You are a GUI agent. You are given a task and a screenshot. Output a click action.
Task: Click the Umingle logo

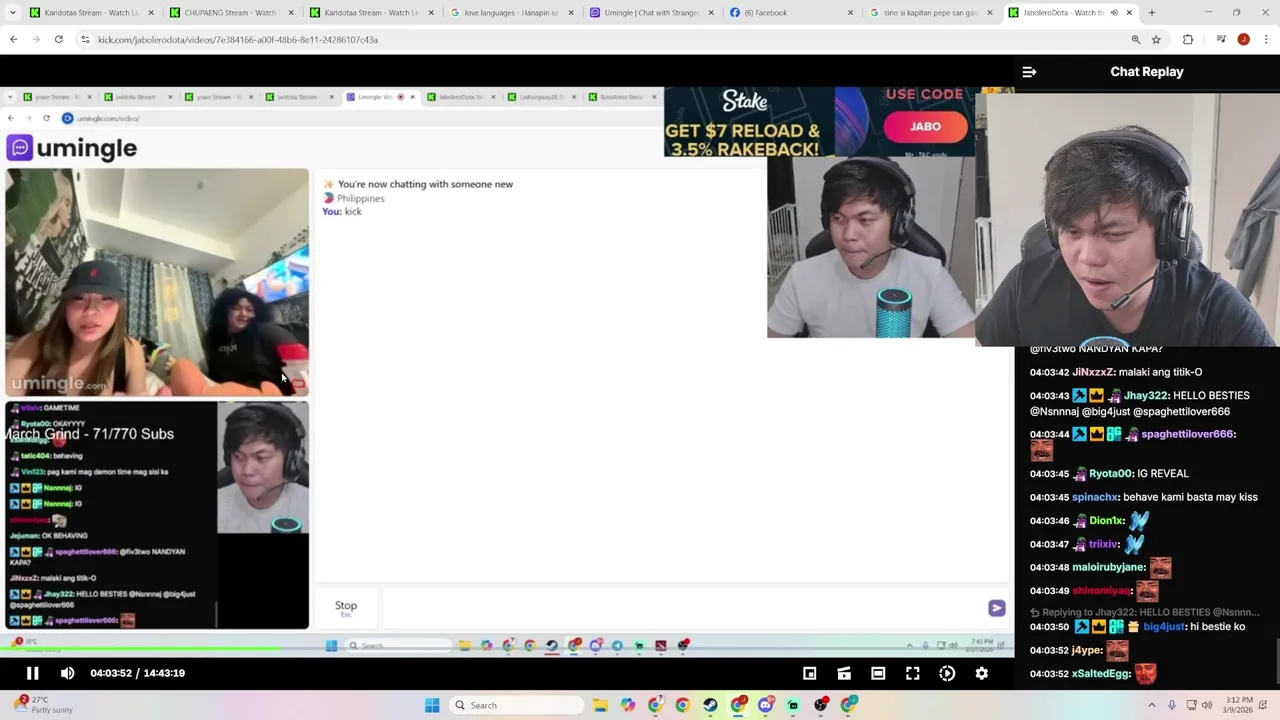tap(72, 148)
